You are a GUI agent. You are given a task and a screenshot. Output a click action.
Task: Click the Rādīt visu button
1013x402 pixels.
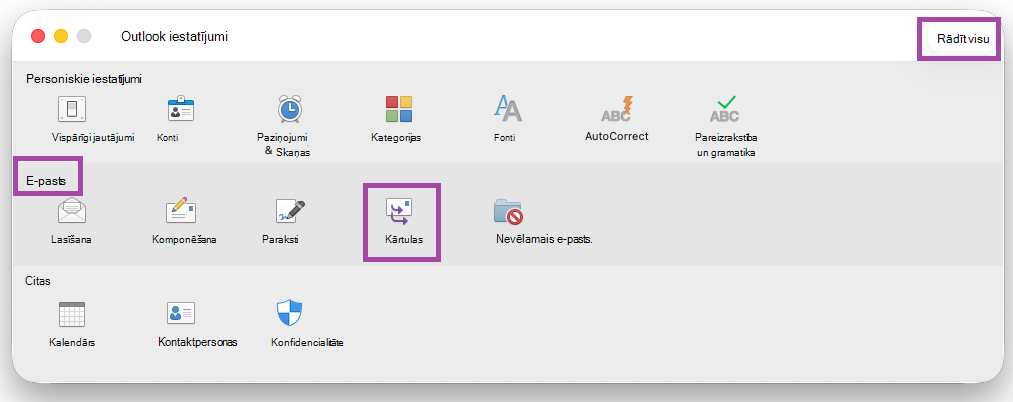(963, 39)
